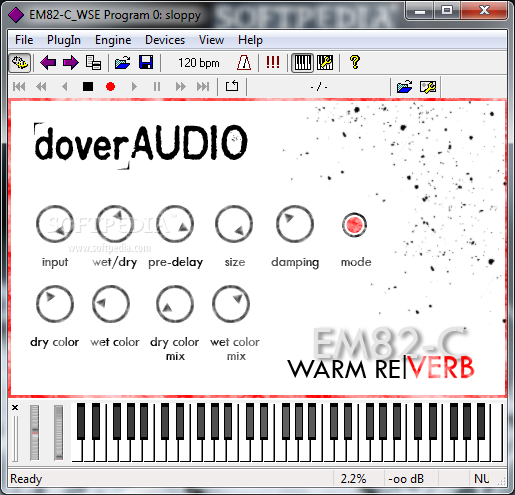Click the play triangle button

point(134,87)
